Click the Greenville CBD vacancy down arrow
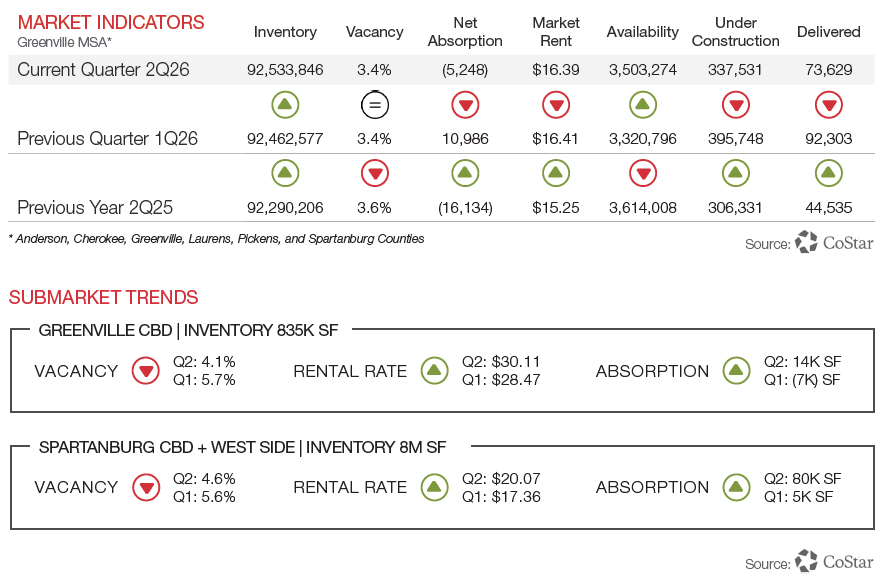 146,371
